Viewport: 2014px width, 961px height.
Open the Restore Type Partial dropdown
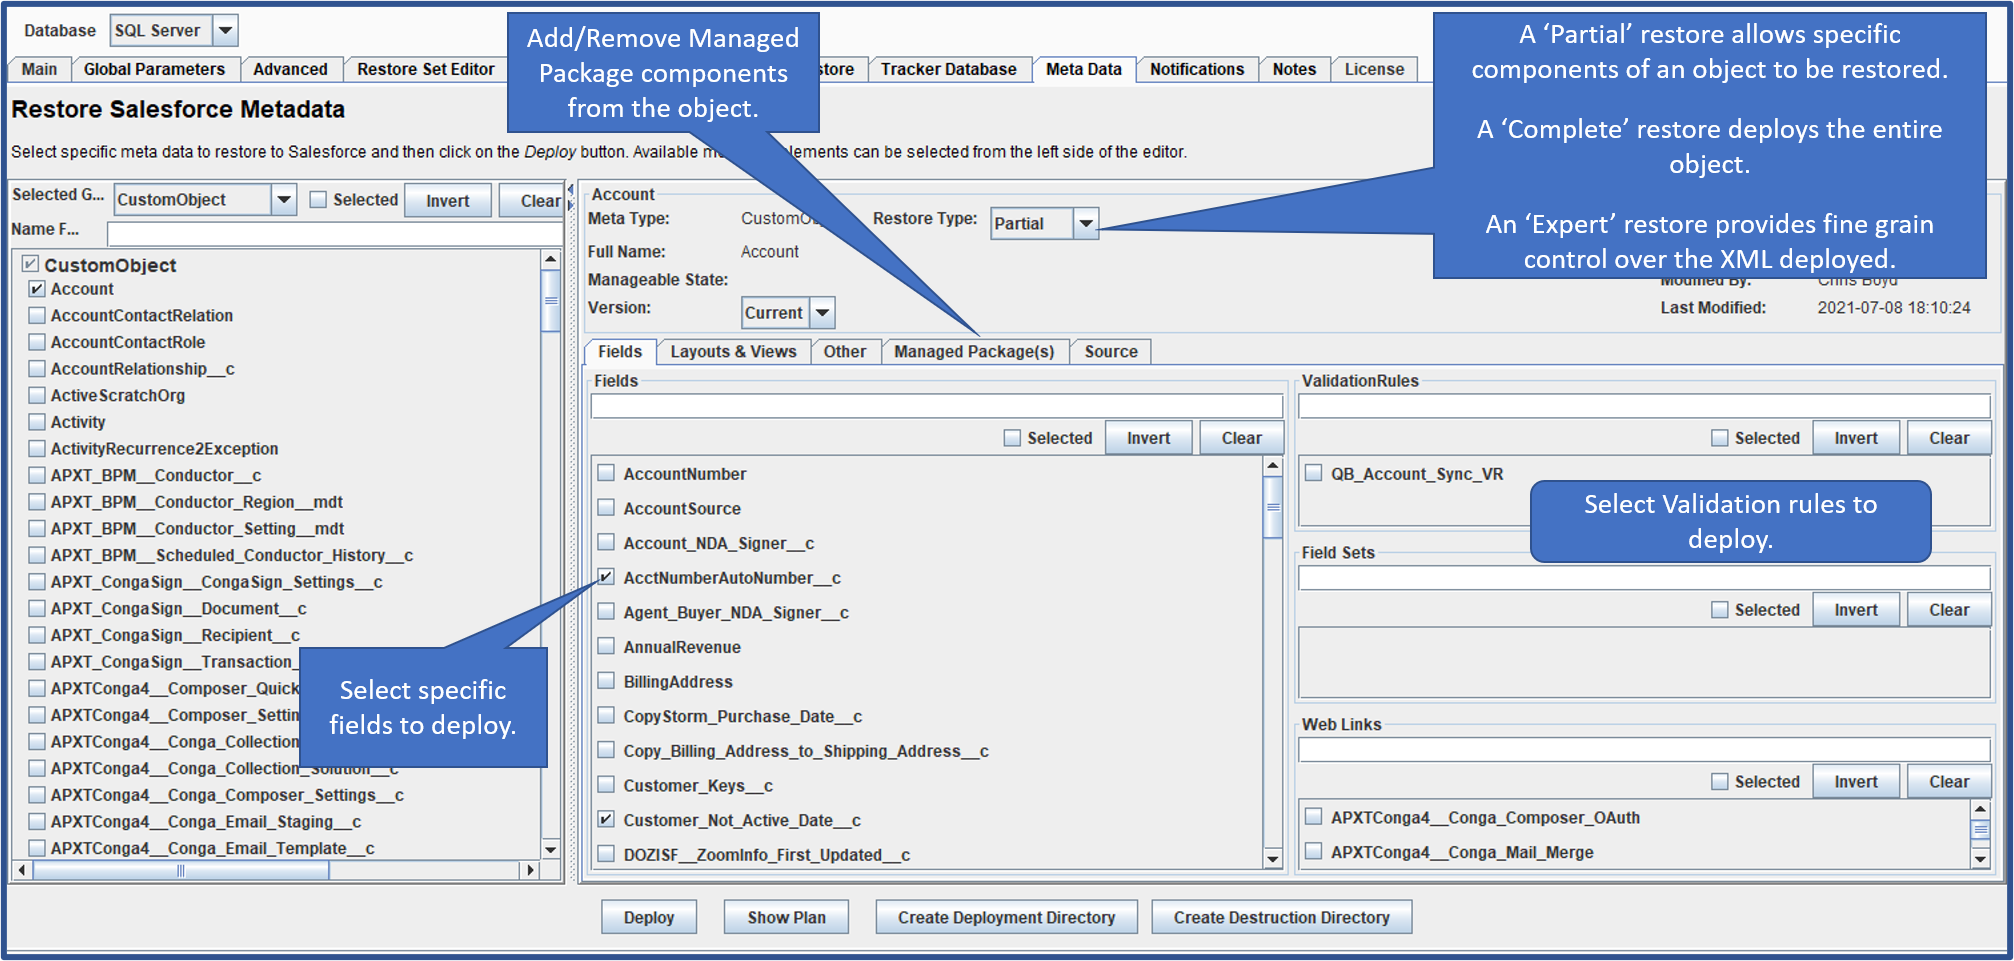pos(1086,223)
